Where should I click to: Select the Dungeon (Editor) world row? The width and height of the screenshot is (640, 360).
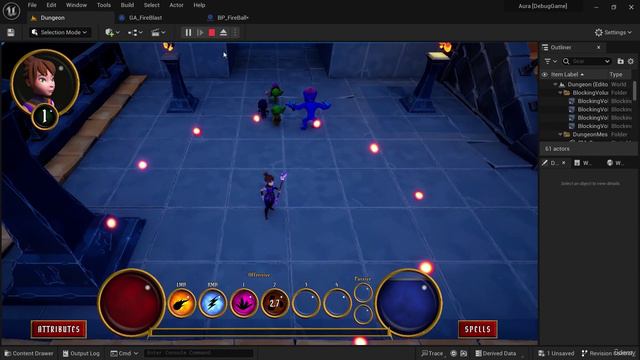click(x=587, y=84)
